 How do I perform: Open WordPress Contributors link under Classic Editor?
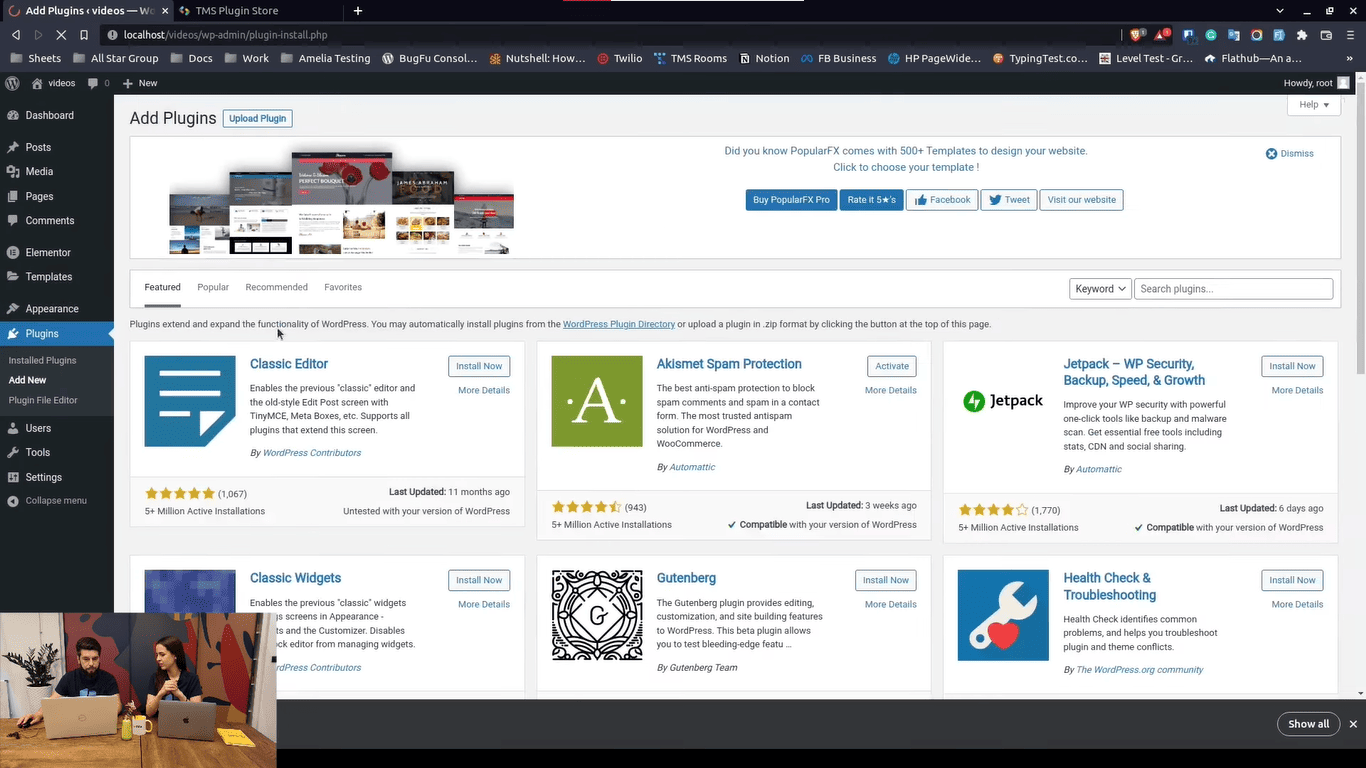312,453
